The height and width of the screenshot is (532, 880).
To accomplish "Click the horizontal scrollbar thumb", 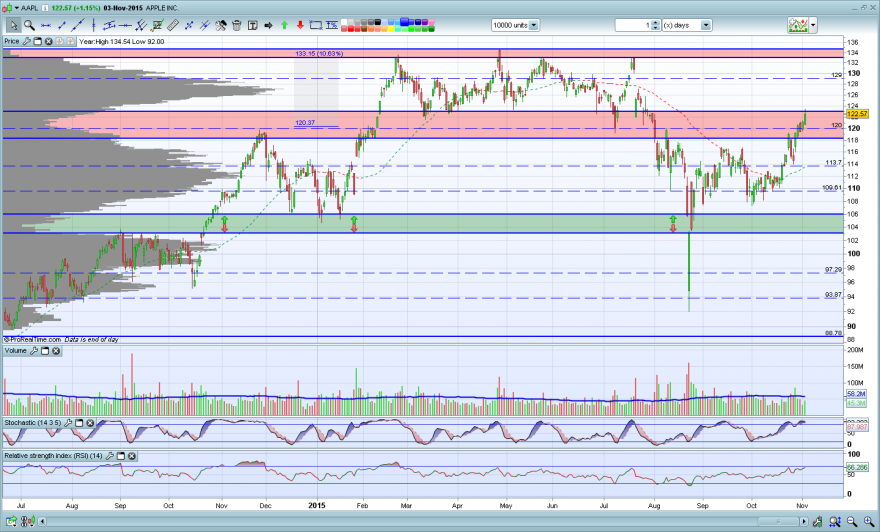I will (778, 521).
